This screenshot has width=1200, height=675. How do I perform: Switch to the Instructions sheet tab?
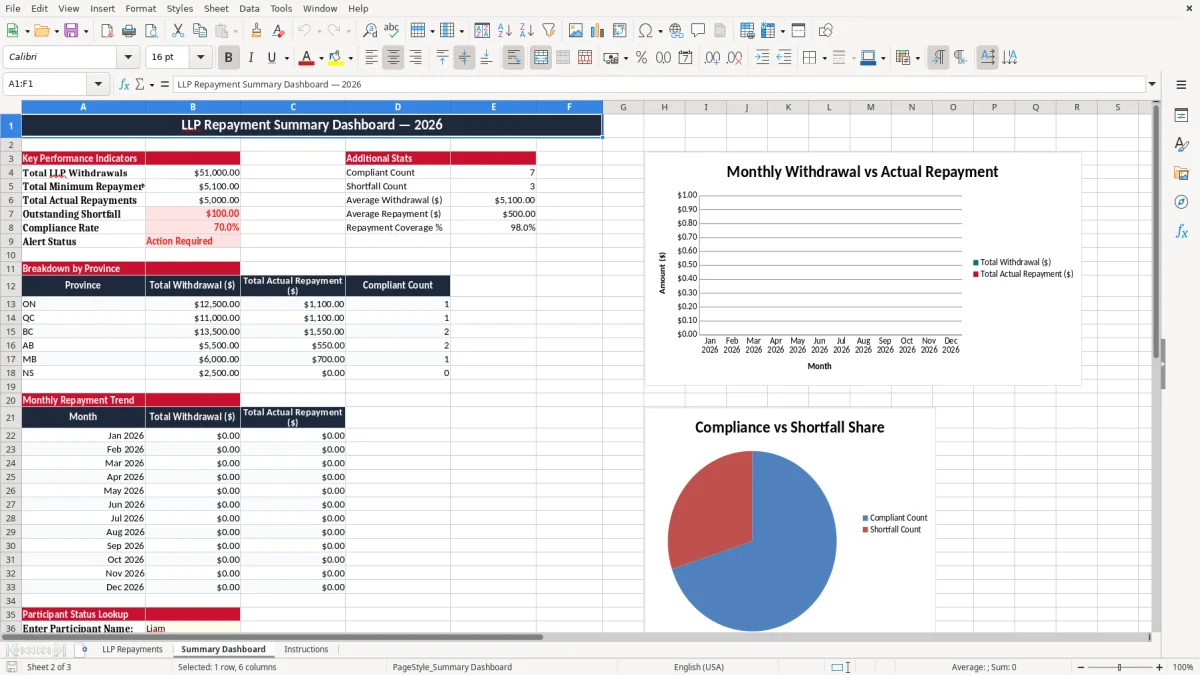[306, 649]
